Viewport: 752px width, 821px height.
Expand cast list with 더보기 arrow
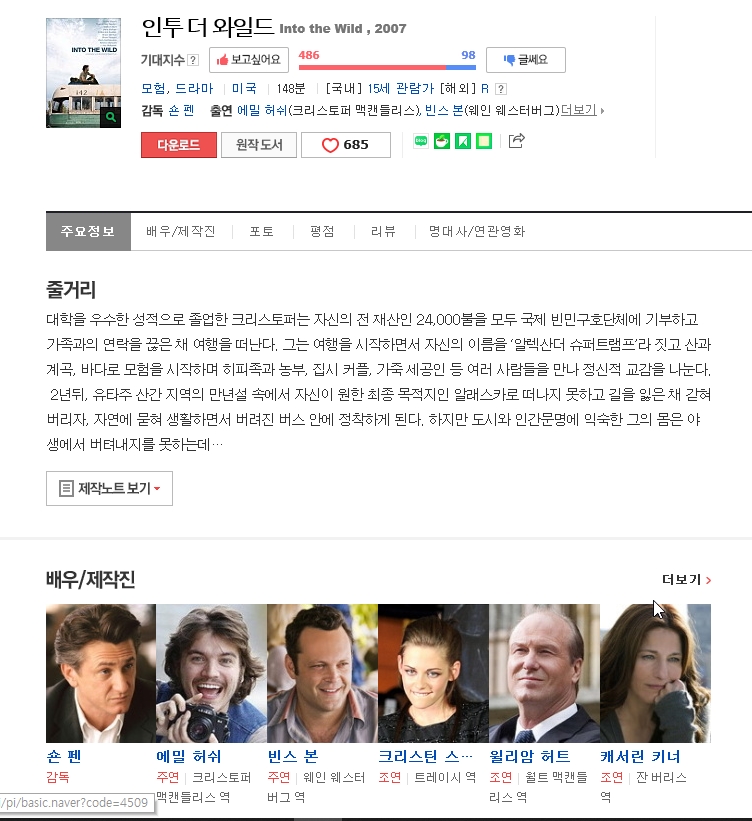tap(582, 110)
